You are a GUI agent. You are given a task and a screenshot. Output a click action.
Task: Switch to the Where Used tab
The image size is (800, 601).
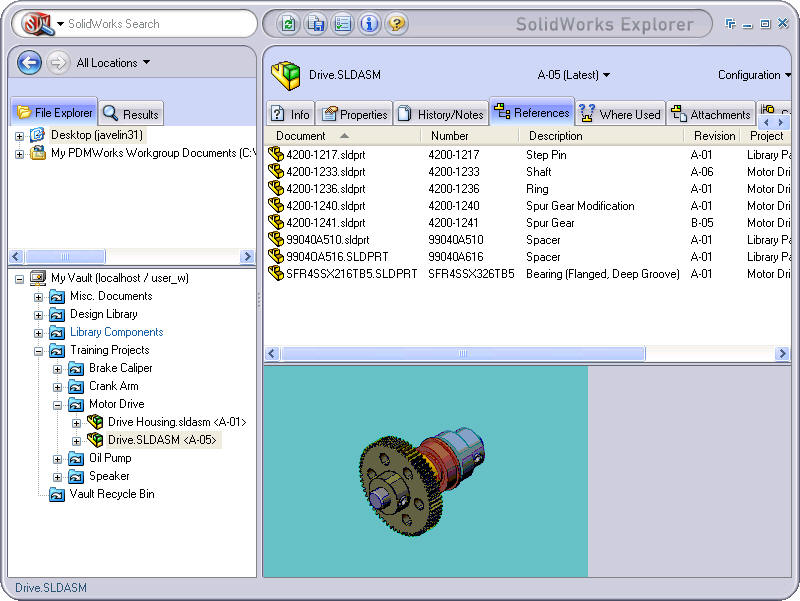click(x=619, y=114)
